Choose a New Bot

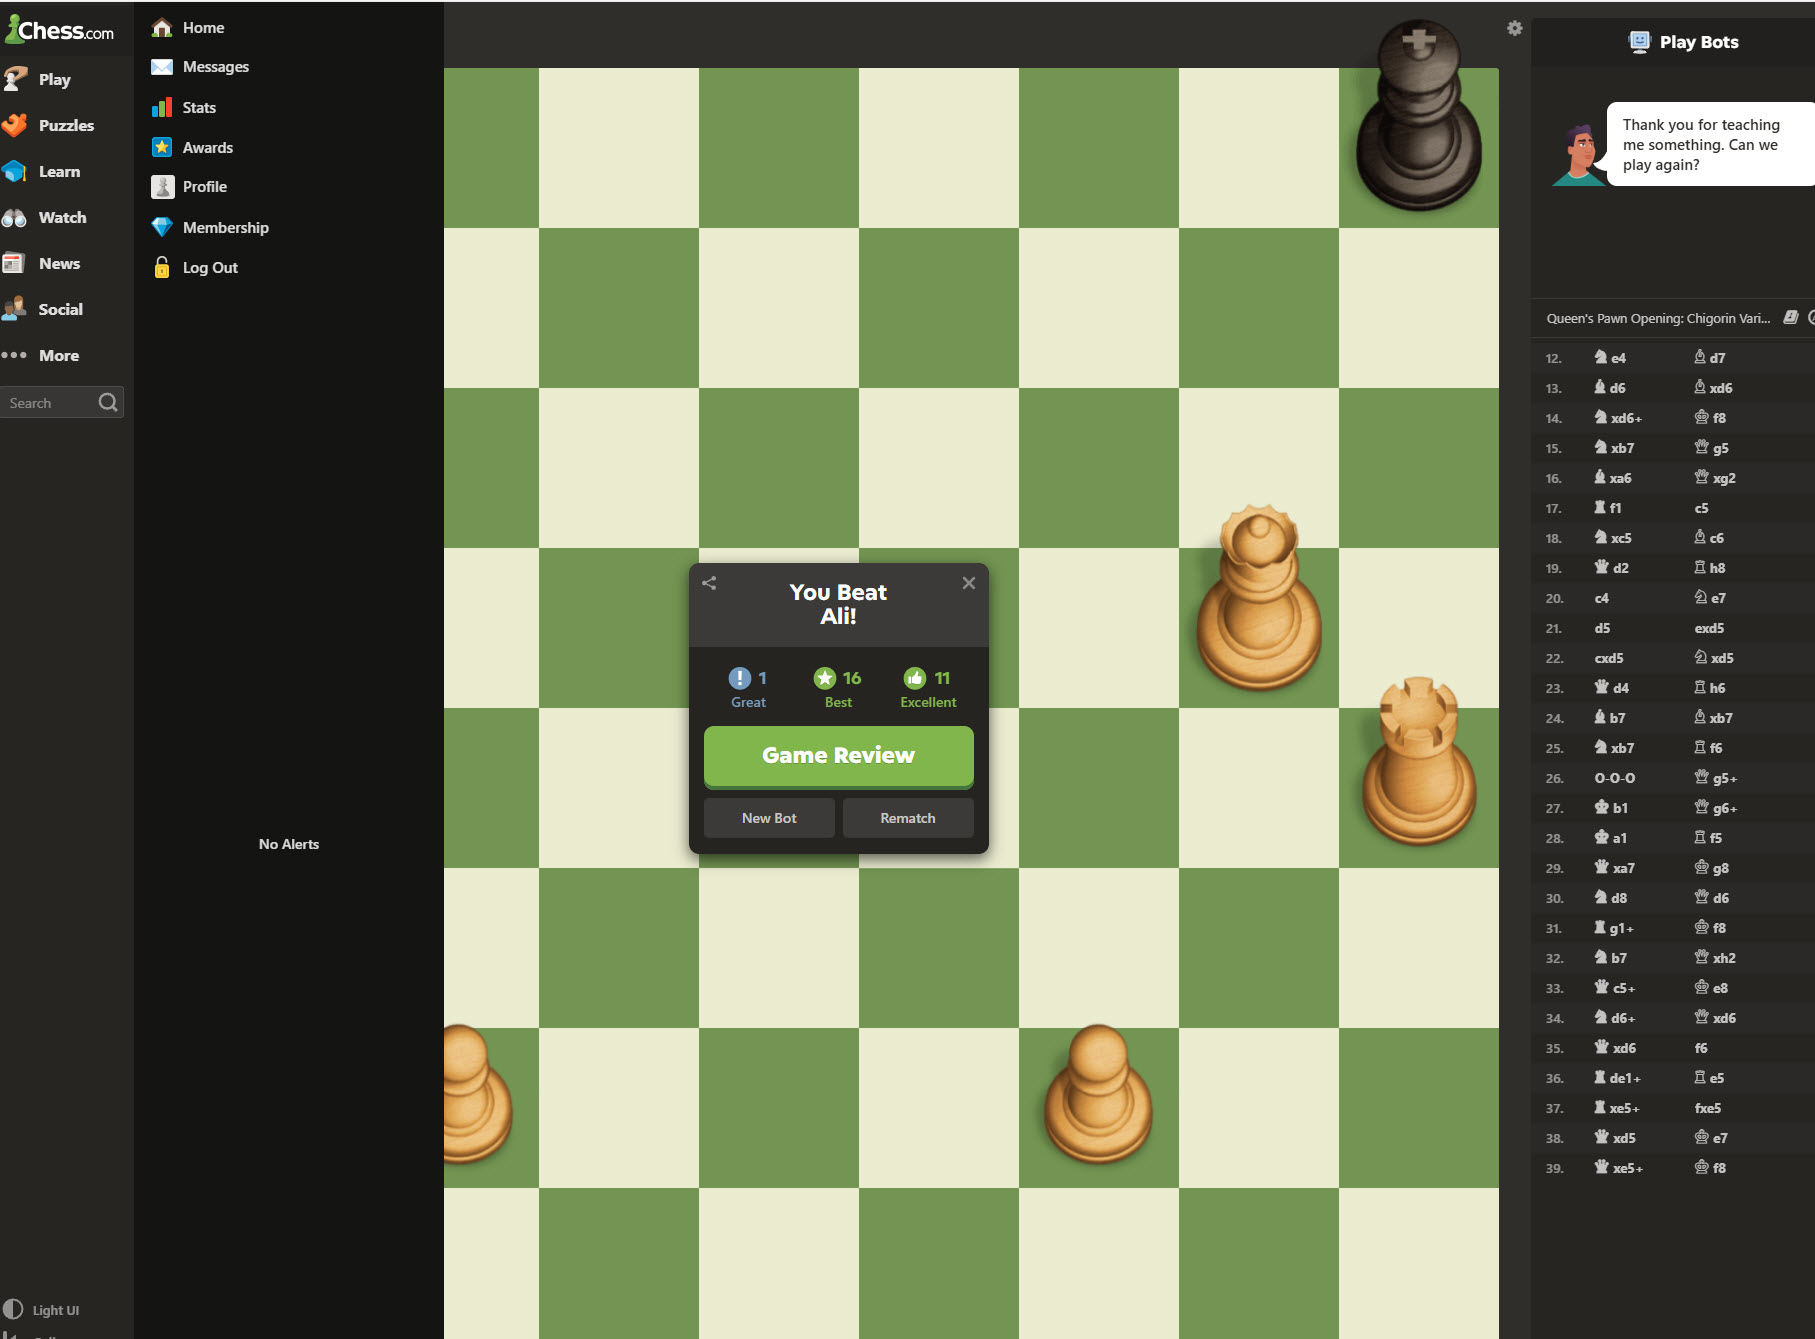(769, 818)
